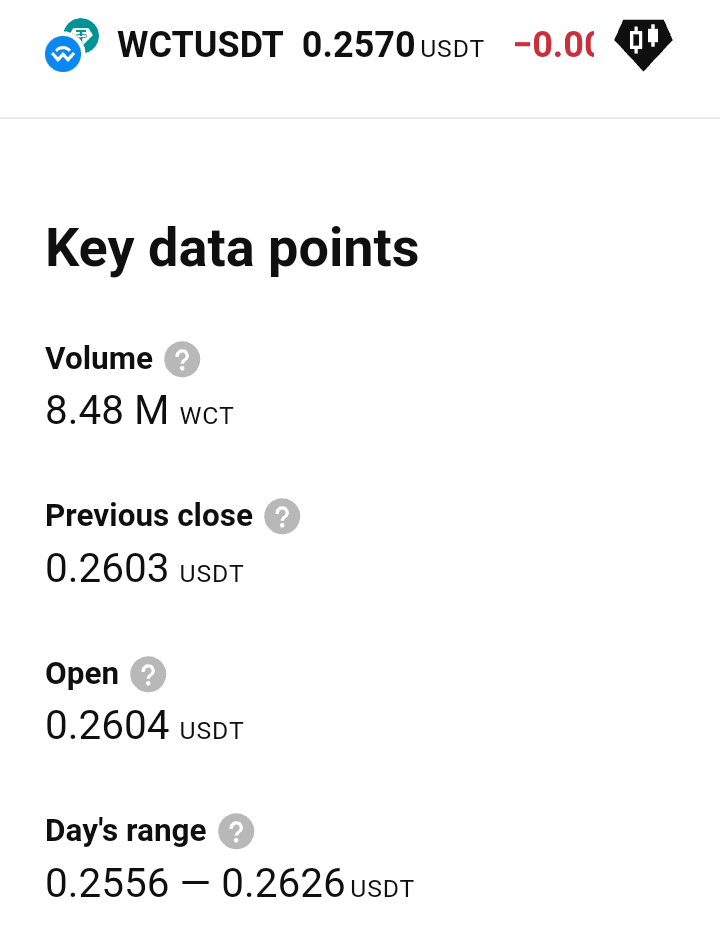Select the WCTUSDT symbol name
The height and width of the screenshot is (928, 720).
click(201, 45)
